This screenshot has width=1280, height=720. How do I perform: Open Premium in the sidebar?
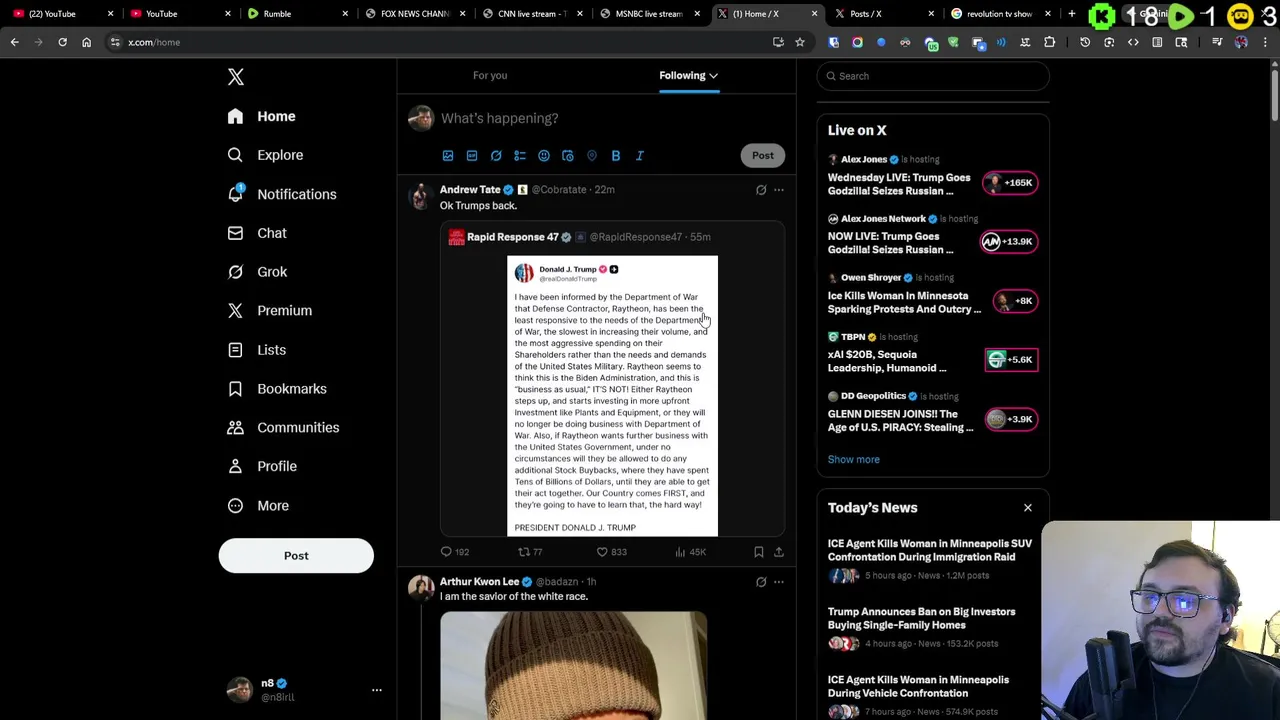pyautogui.click(x=270, y=311)
